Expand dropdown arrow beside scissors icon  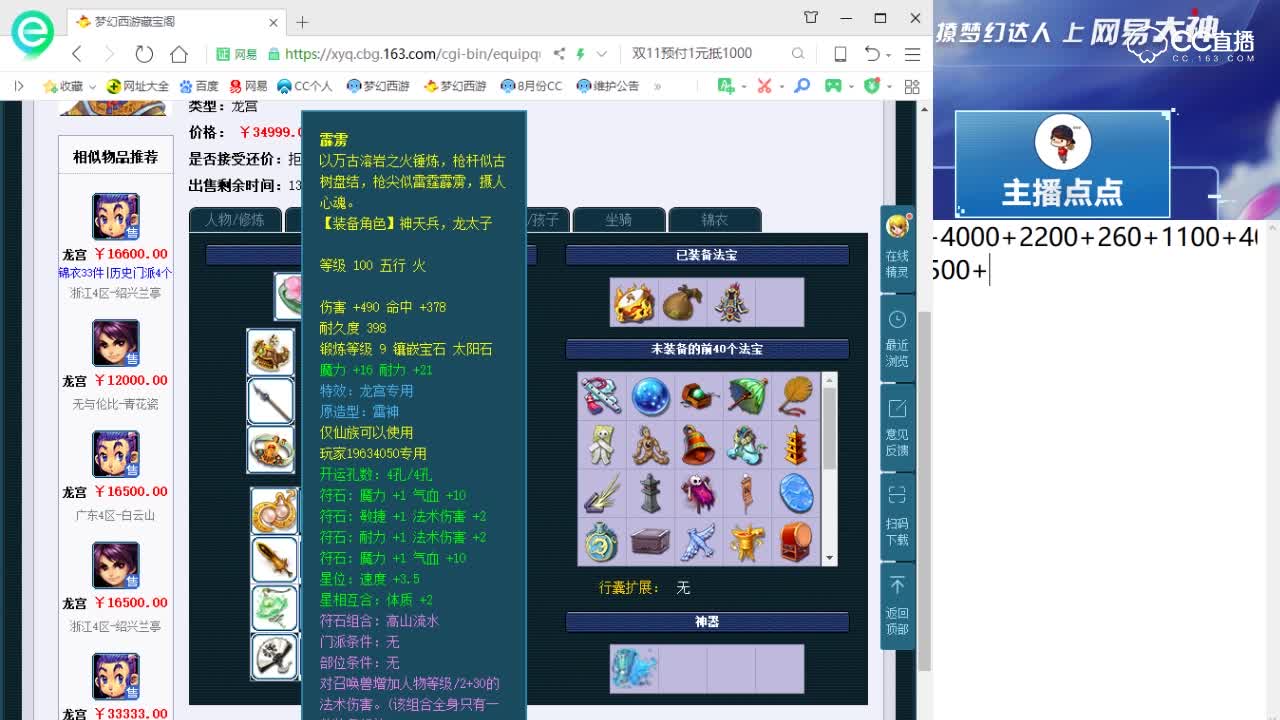coord(781,87)
